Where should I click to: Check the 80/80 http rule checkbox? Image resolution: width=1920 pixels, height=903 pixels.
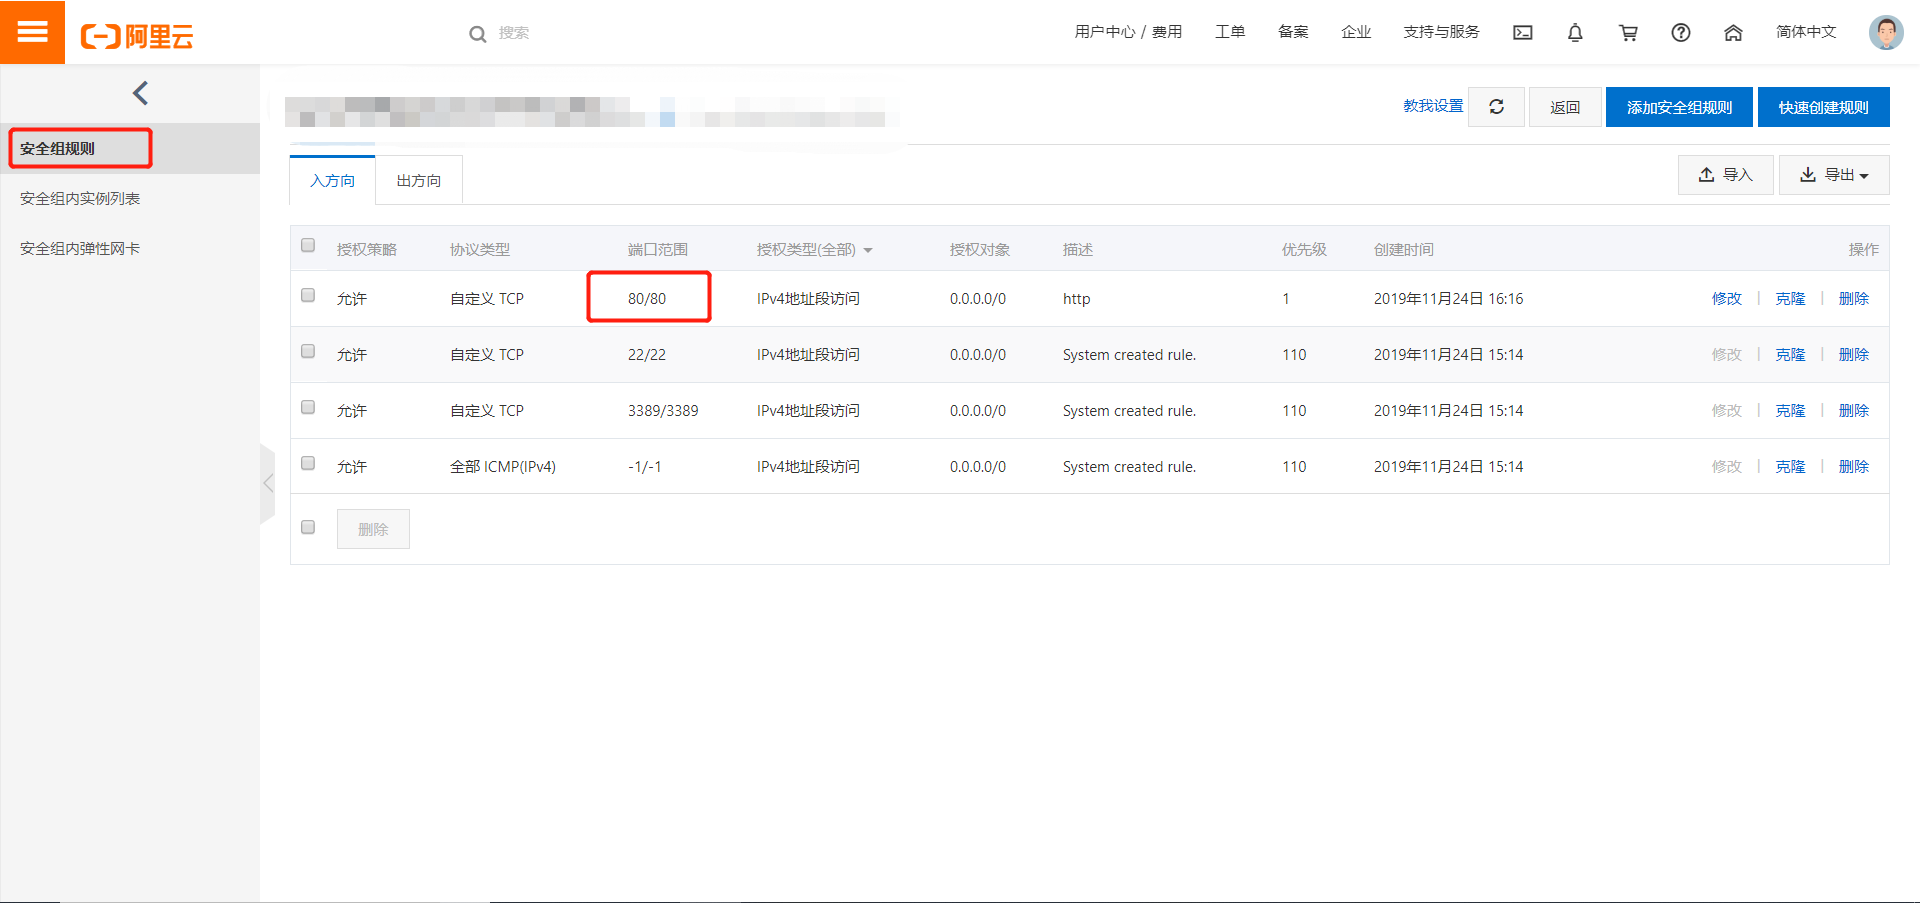(x=308, y=295)
